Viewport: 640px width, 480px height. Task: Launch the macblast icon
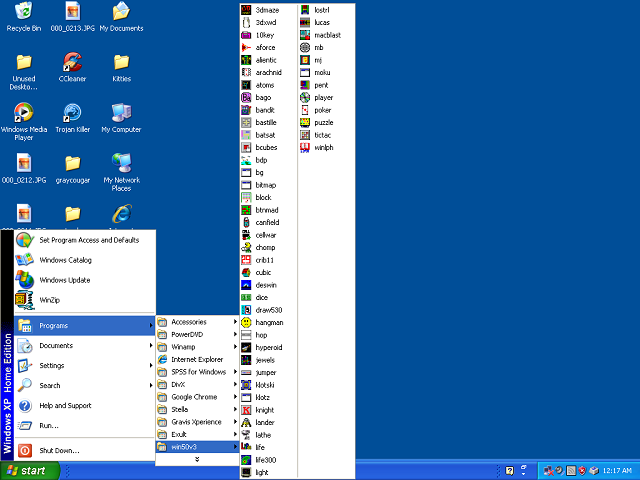point(305,35)
